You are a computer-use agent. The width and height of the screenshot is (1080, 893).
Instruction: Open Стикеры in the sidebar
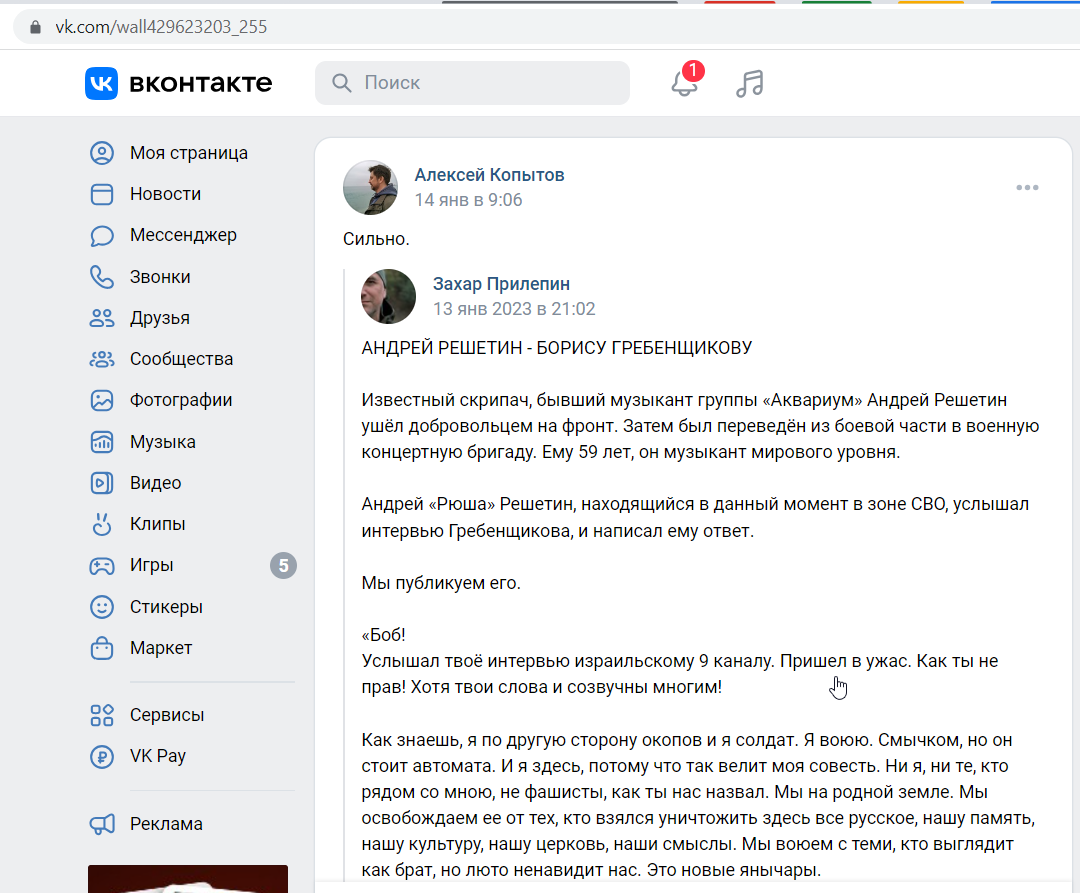pyautogui.click(x=166, y=607)
